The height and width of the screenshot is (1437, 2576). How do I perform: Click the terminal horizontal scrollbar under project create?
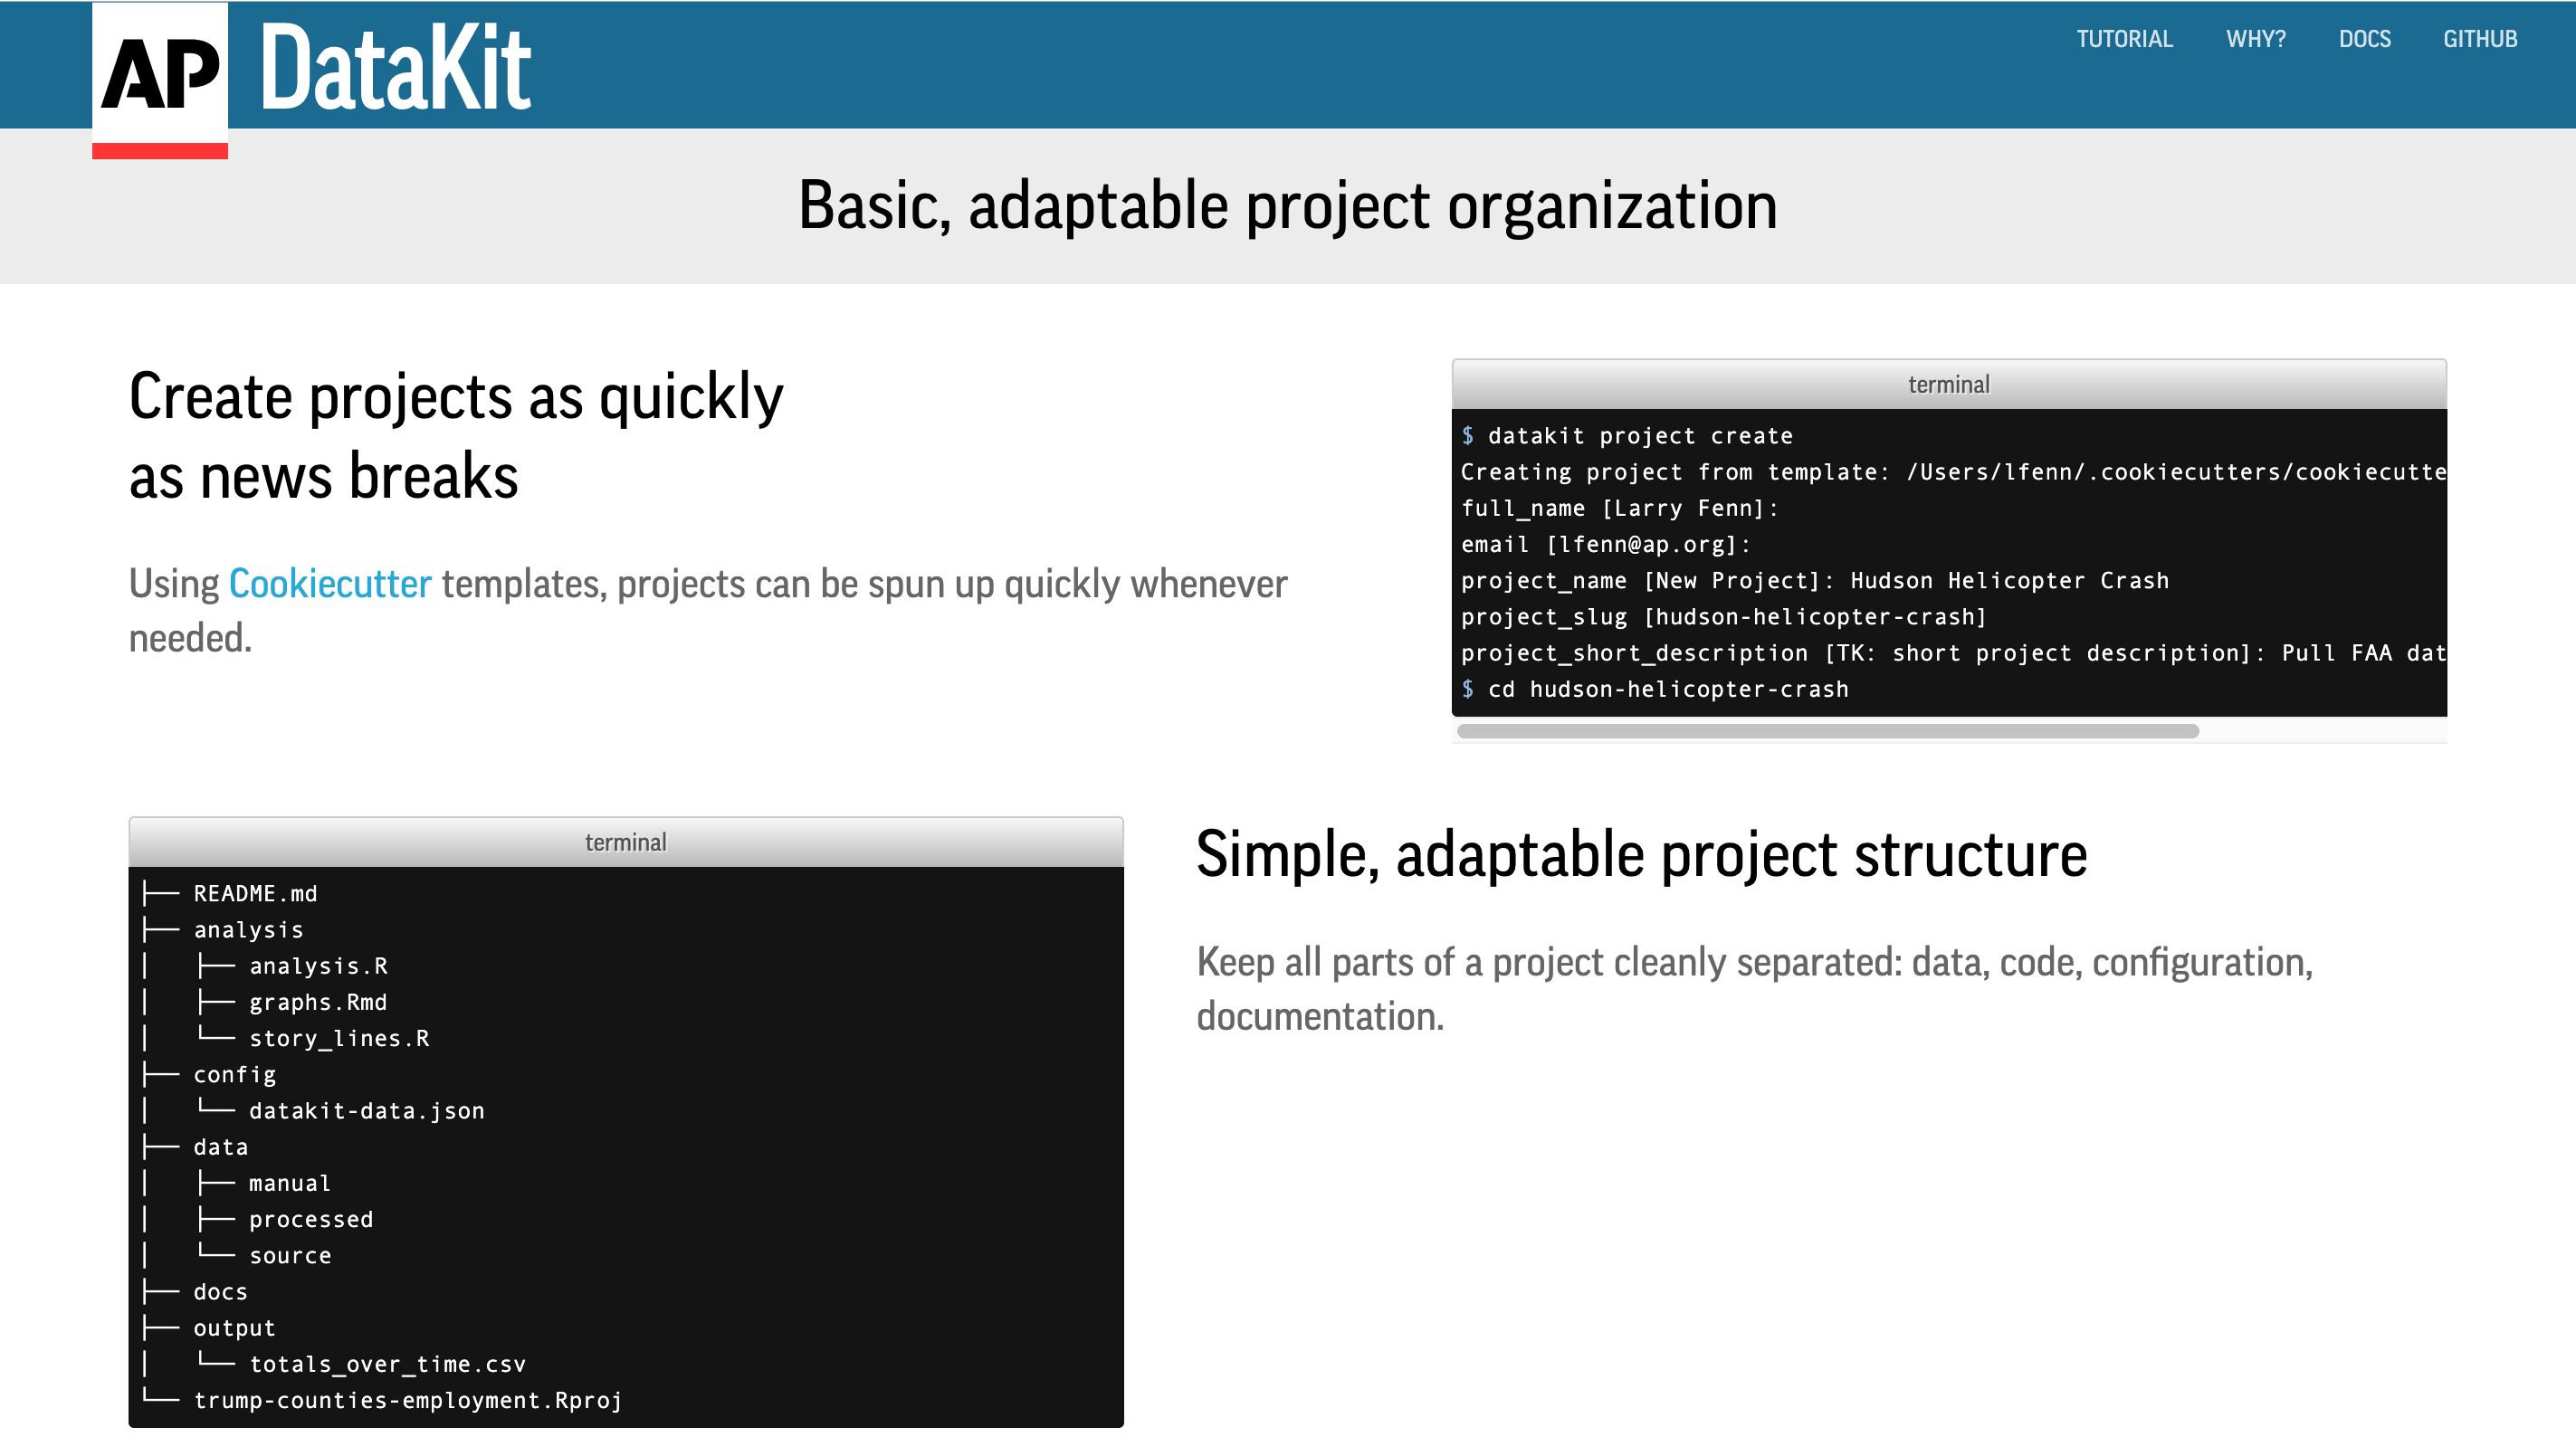[x=1827, y=731]
